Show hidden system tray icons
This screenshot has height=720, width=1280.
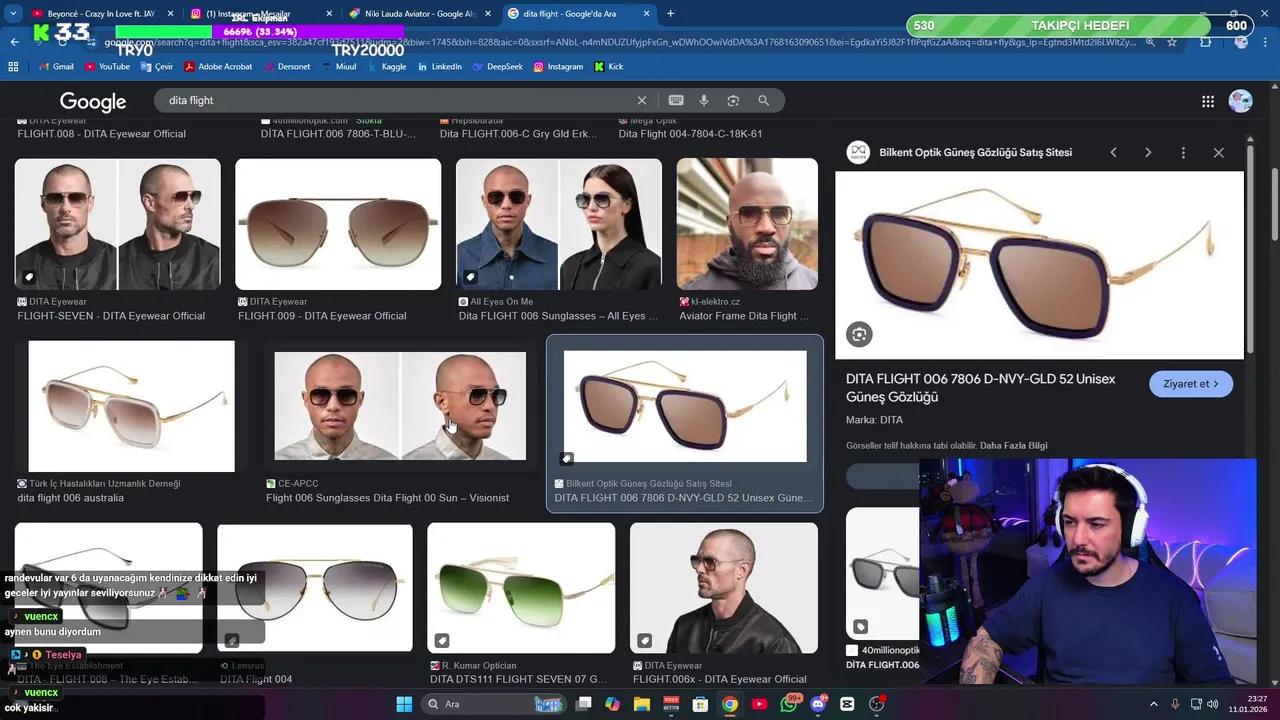pyautogui.click(x=1153, y=704)
